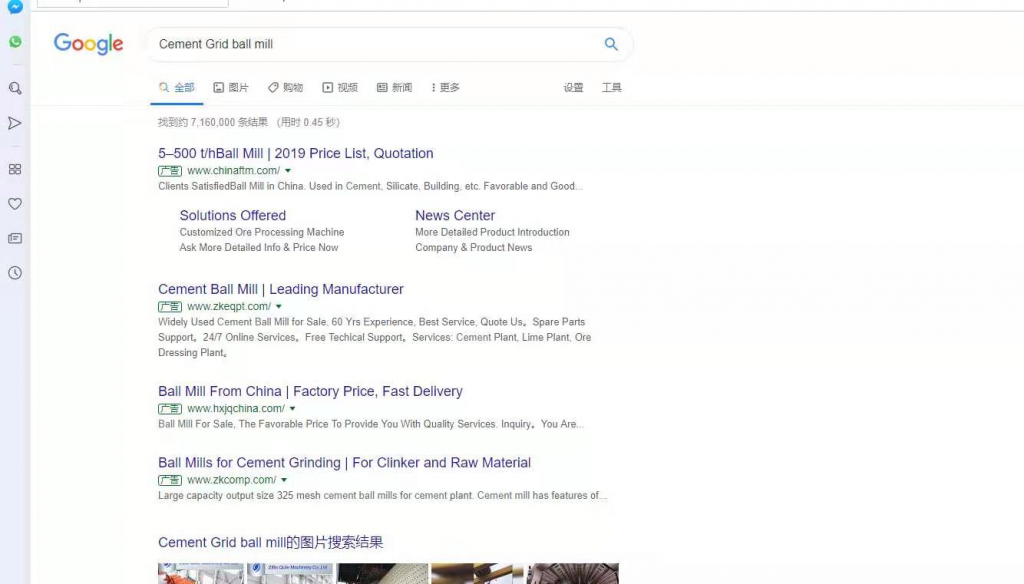Open the Solutions Offered sitelink
Image resolution: width=1024 pixels, height=584 pixels.
pyautogui.click(x=232, y=216)
